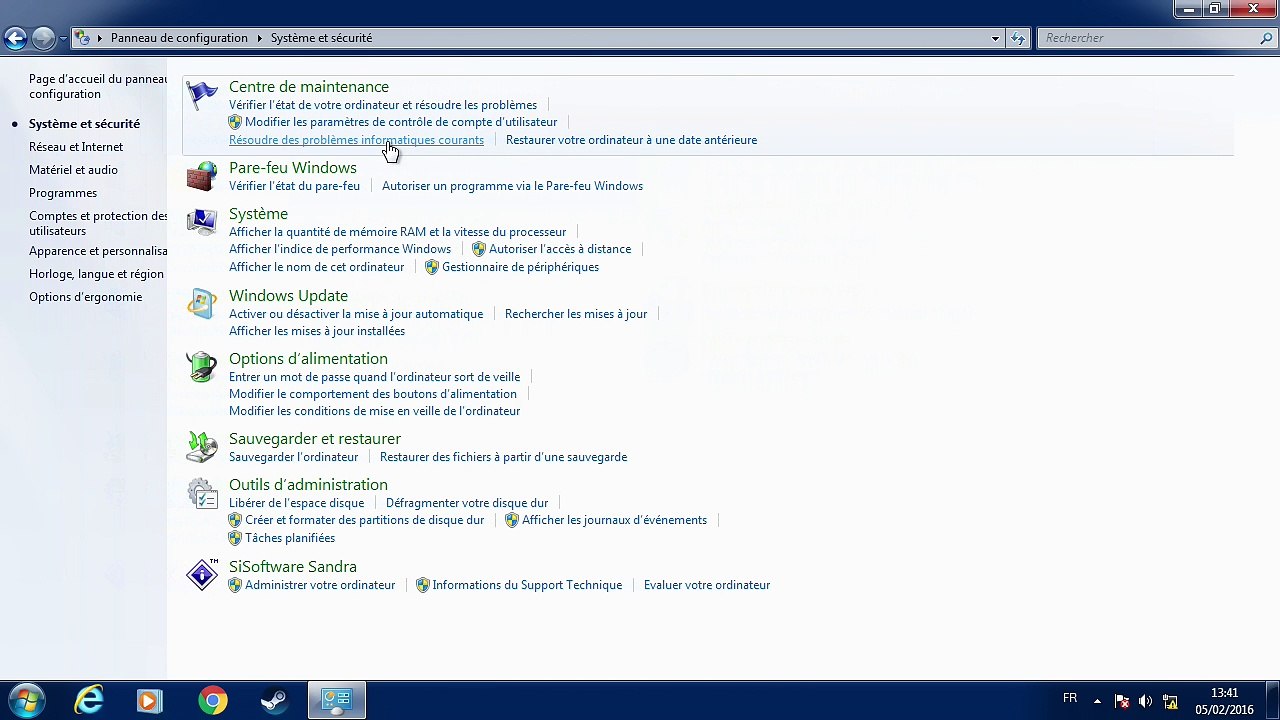Click Evaluer votre ordinateur

click(707, 585)
